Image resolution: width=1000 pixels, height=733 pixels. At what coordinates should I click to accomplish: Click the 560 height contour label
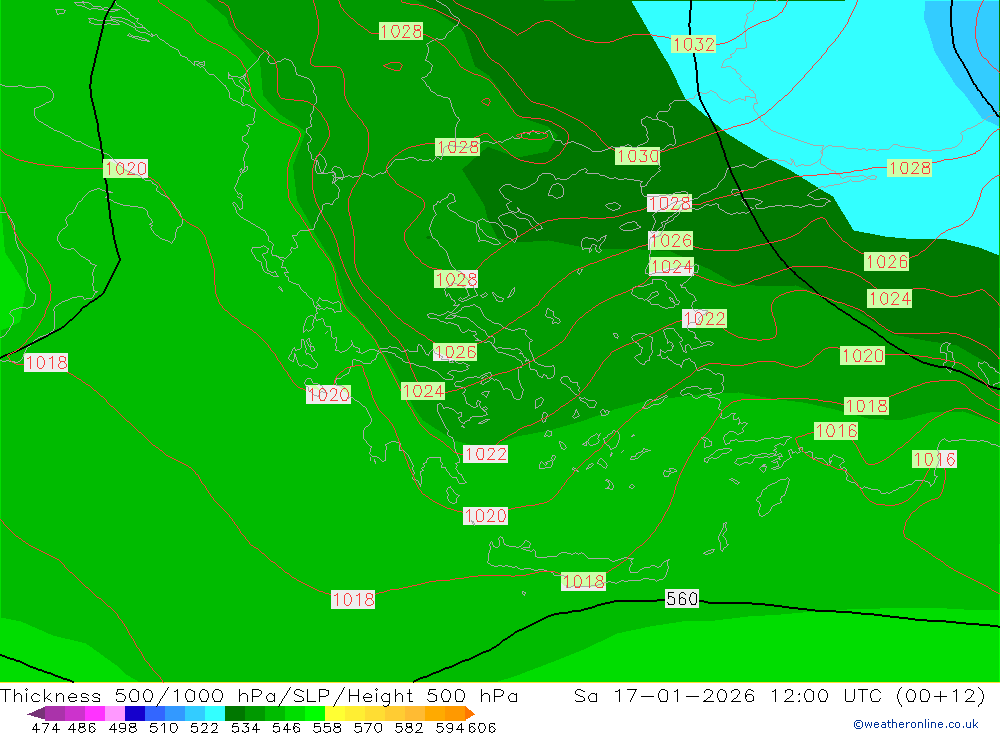point(682,598)
